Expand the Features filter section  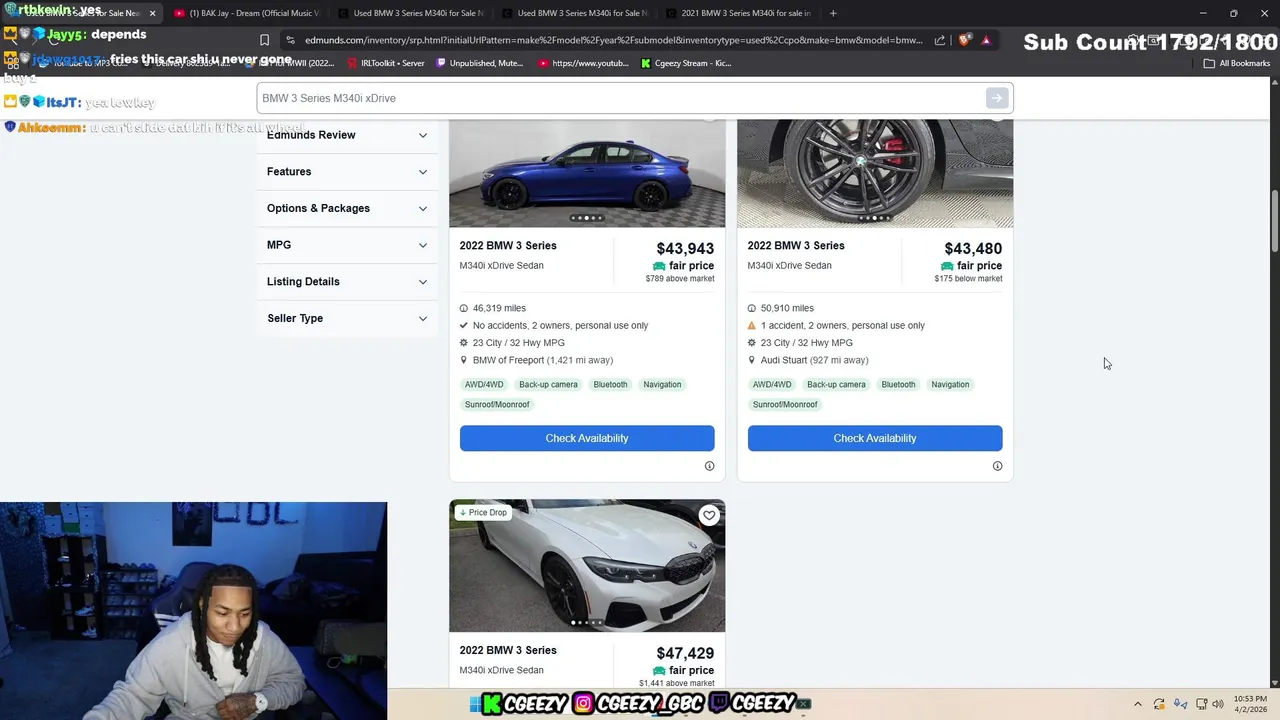coord(347,172)
